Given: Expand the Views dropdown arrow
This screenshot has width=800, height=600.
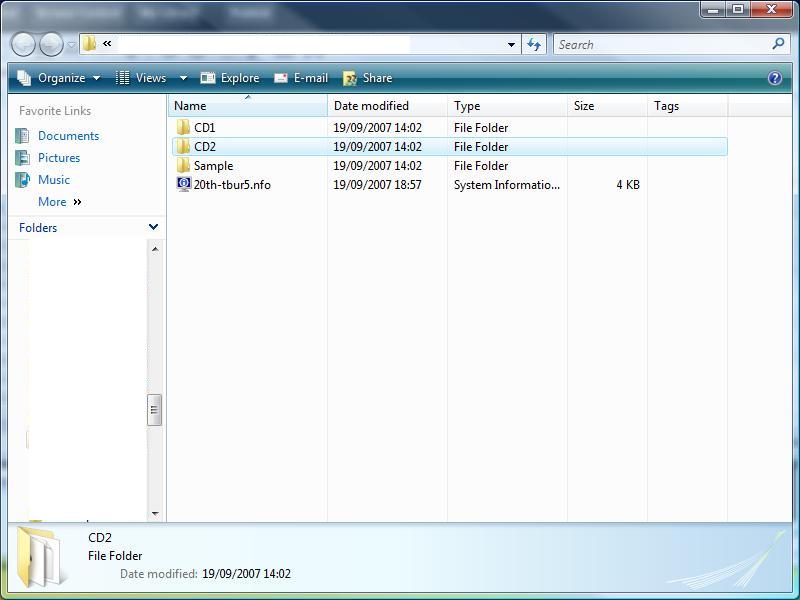Looking at the screenshot, I should tap(183, 78).
